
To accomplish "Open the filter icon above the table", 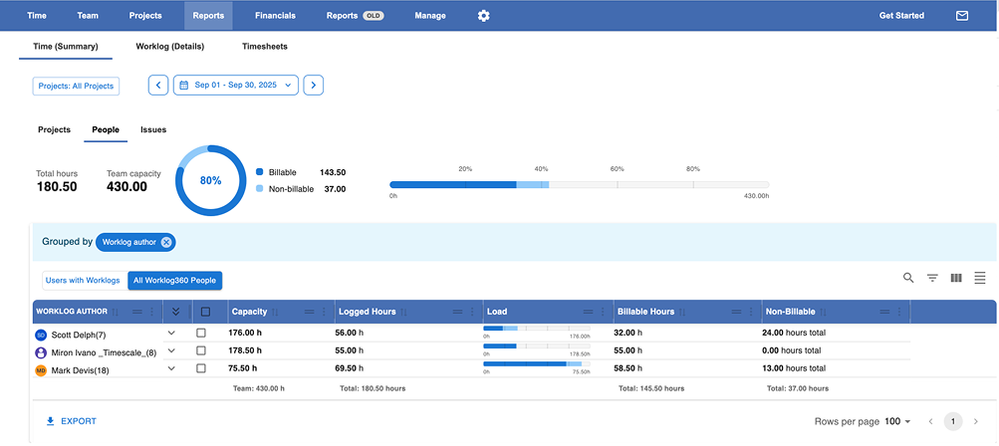I will [932, 278].
